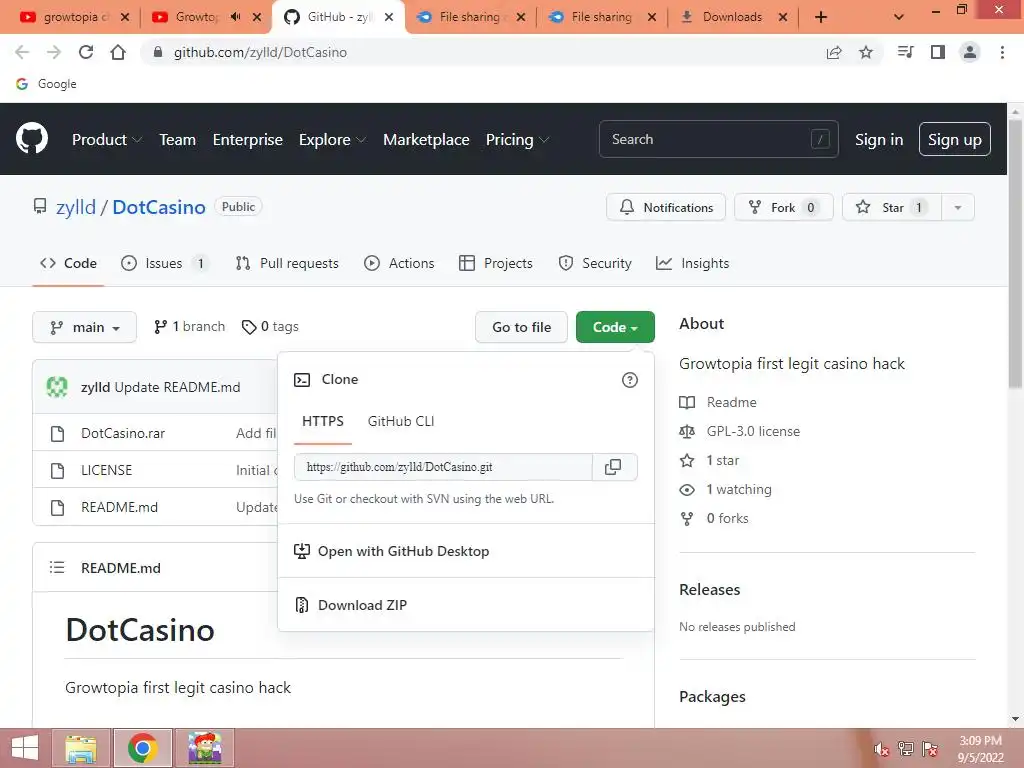Click the 1 branch link
Viewport: 1024px width, 768px height.
189,327
